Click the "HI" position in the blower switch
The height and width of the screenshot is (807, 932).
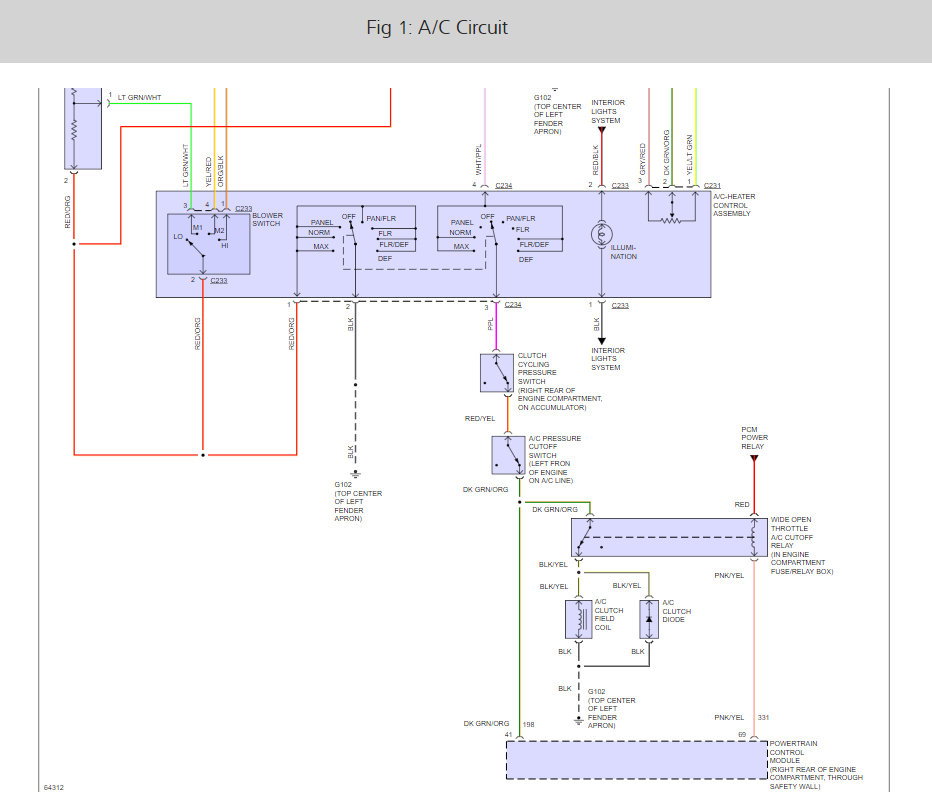225,245
